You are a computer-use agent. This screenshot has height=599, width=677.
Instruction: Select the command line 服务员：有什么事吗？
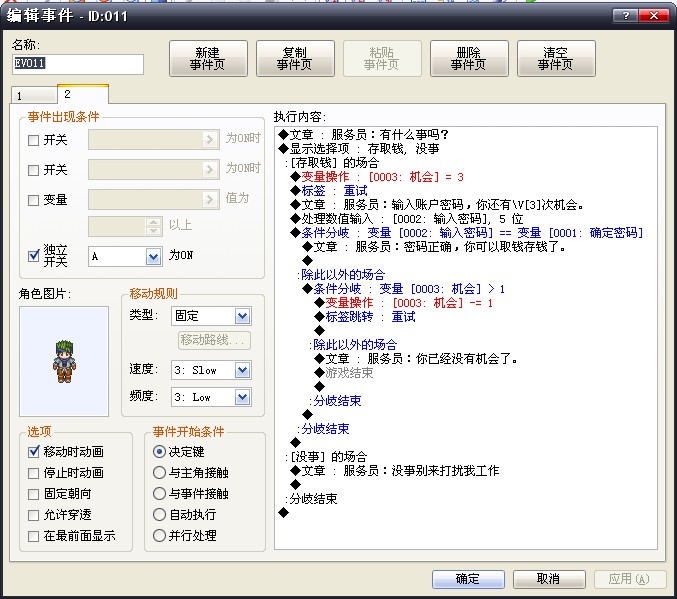[364, 135]
